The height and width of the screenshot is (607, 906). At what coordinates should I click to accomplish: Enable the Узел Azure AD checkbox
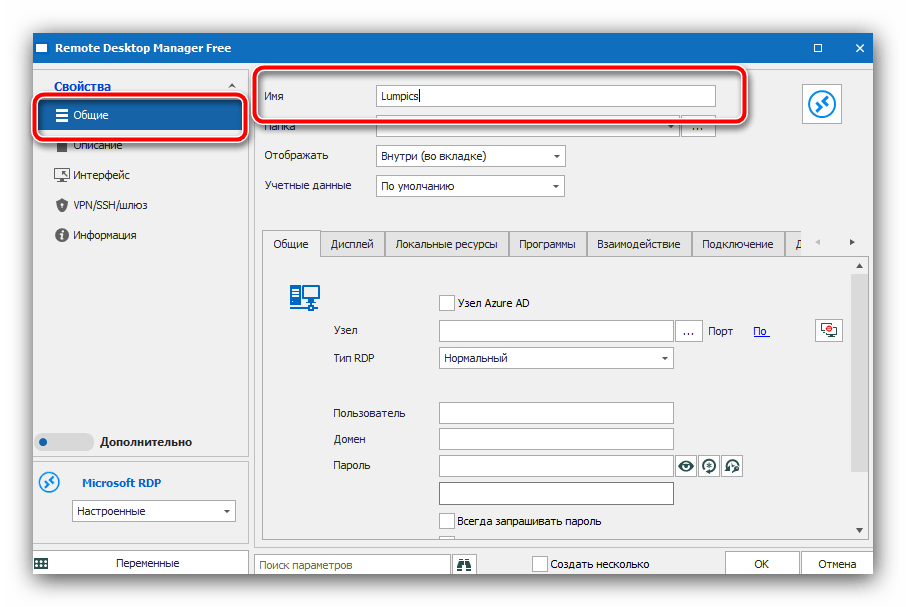(447, 303)
